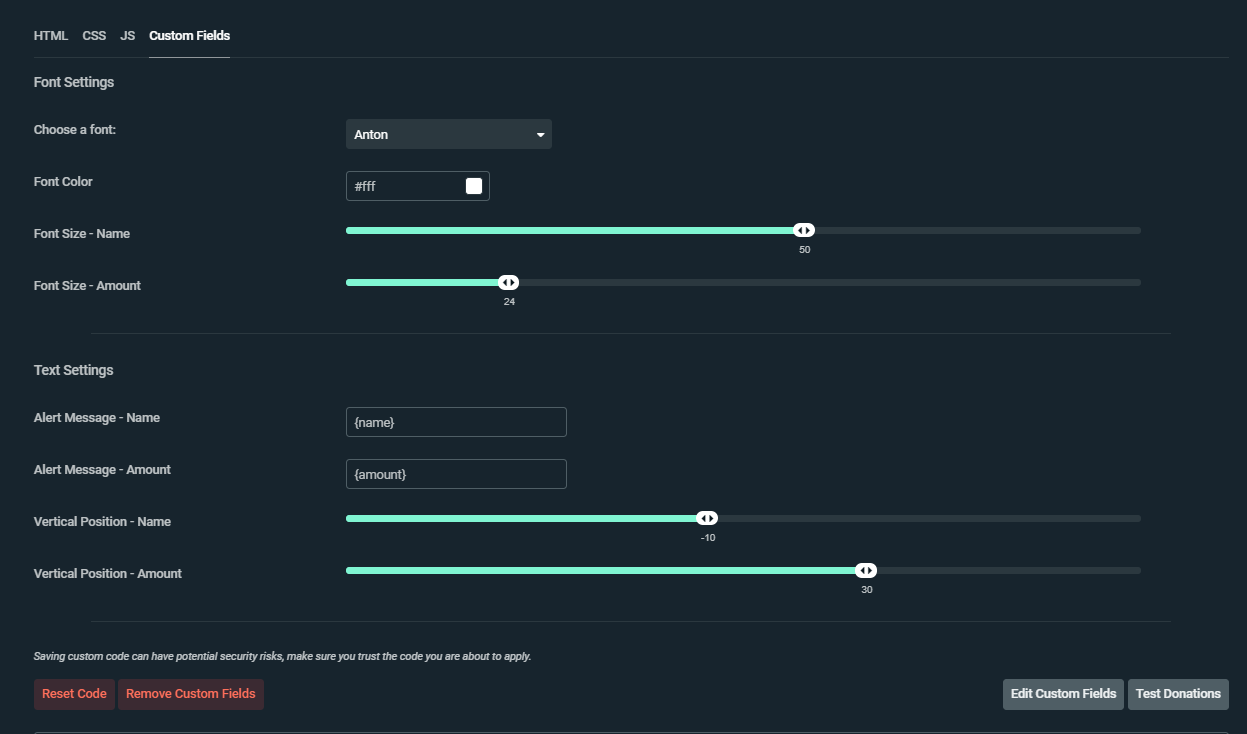
Task: Open the CSS tab
Action: [94, 36]
